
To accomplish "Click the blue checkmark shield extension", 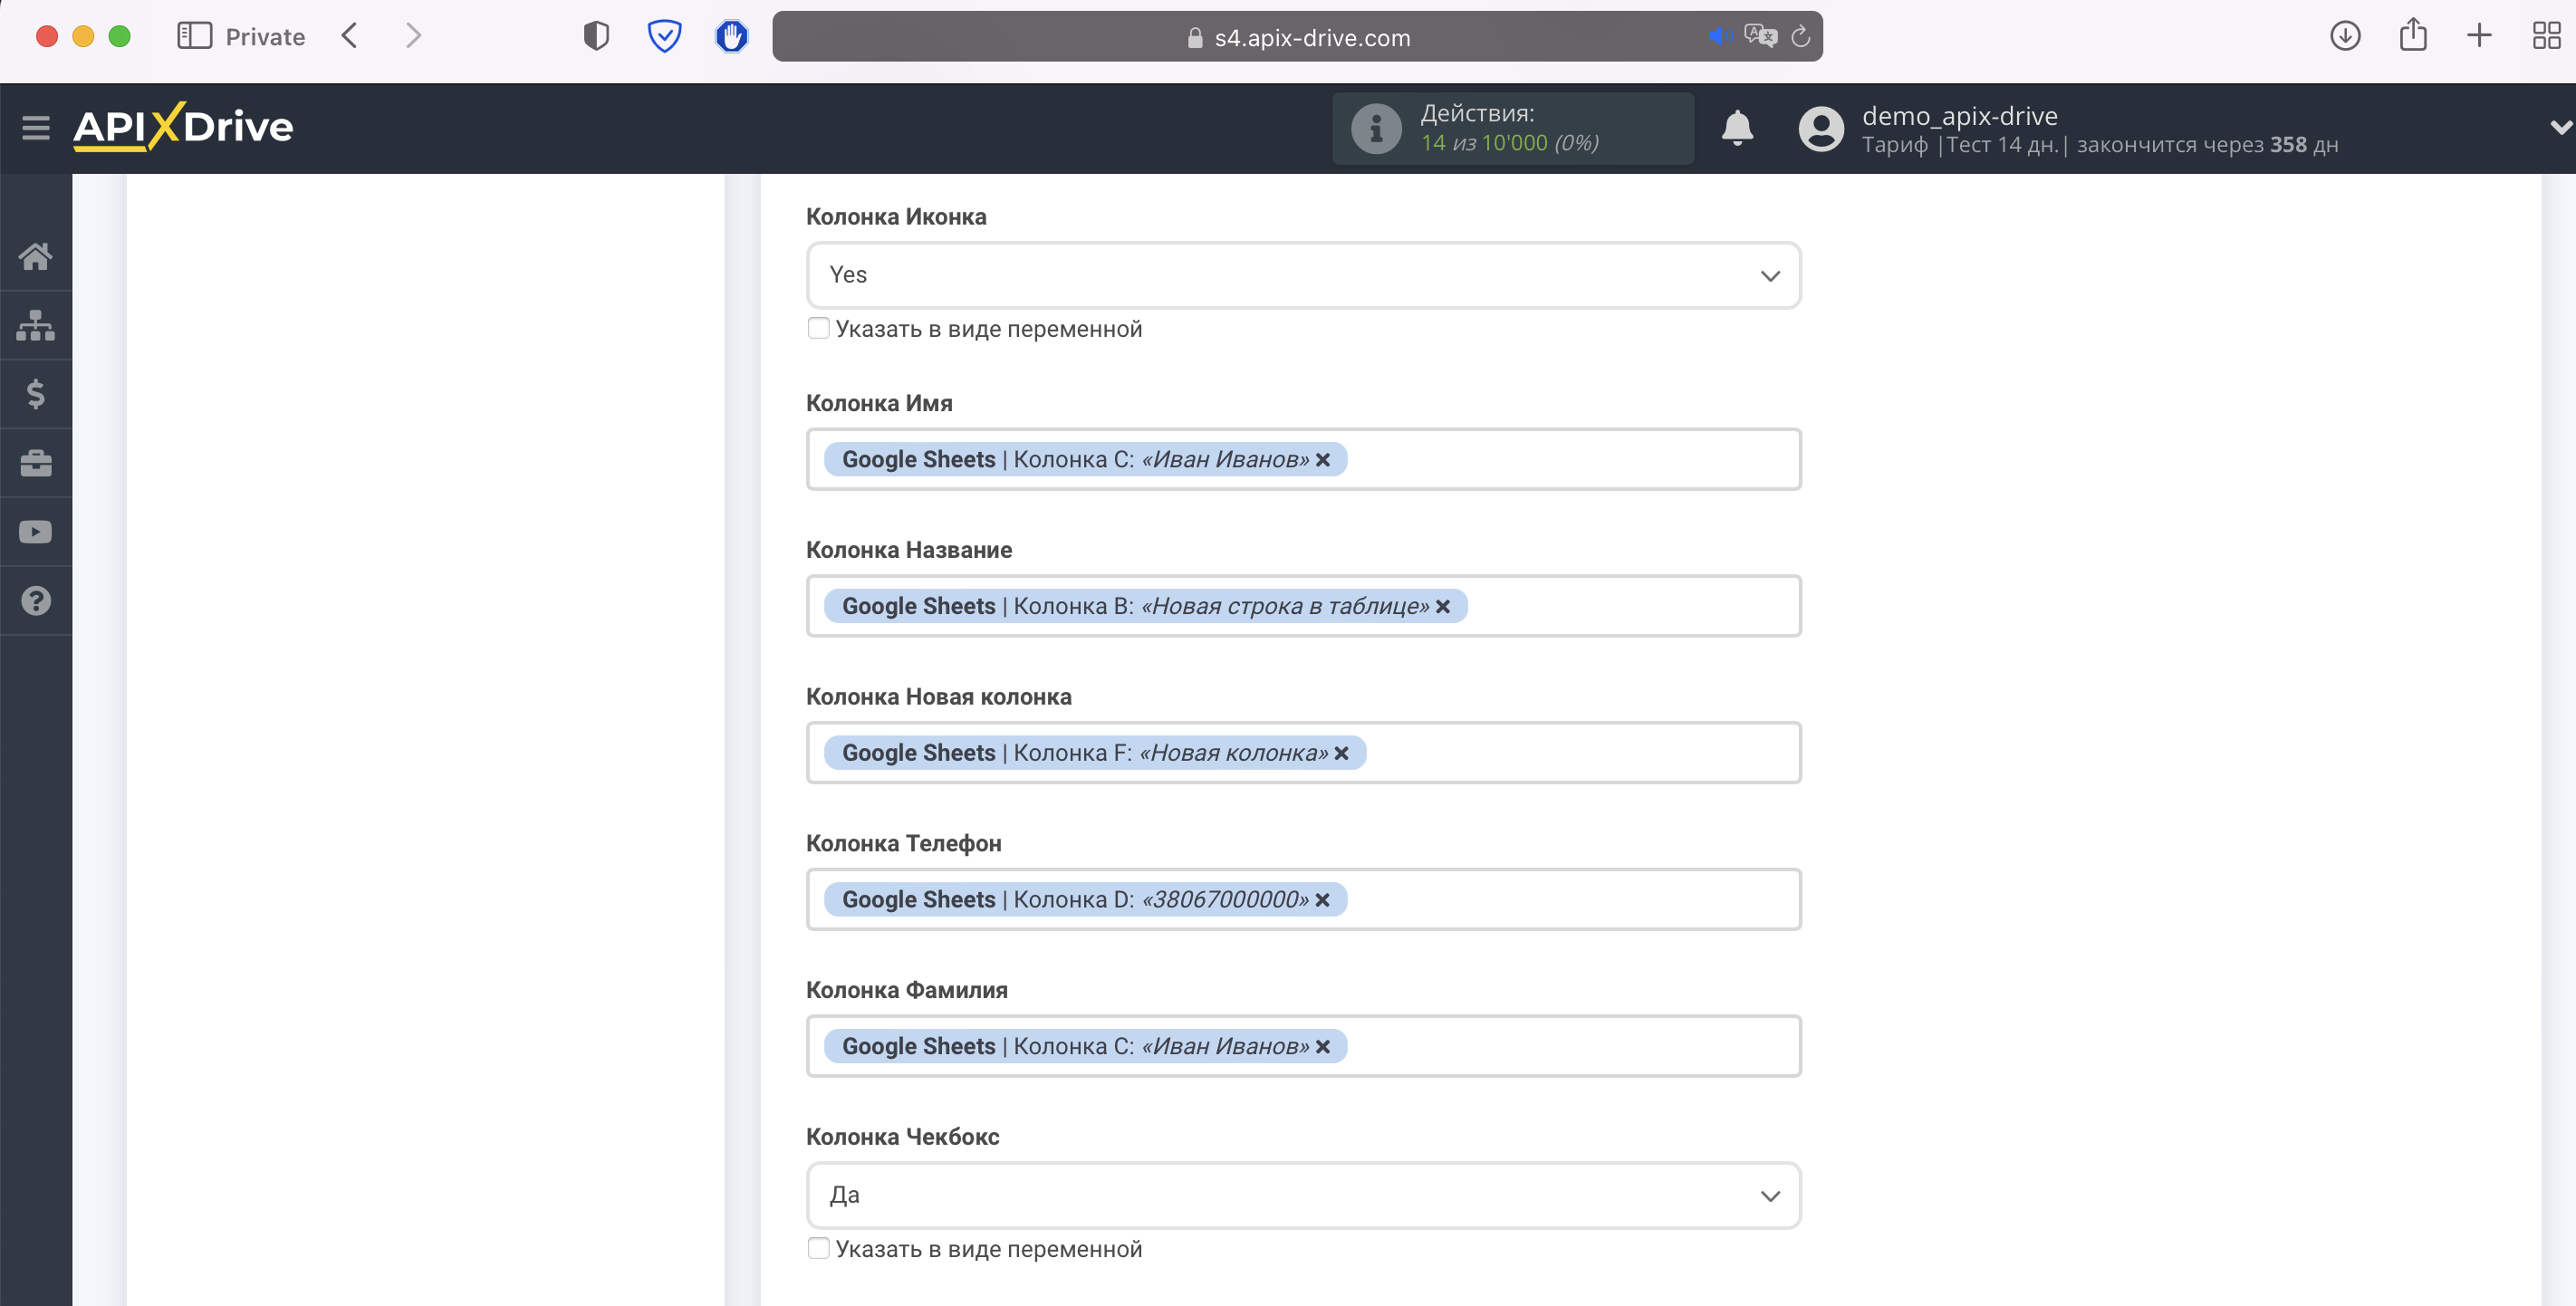I will tap(664, 37).
